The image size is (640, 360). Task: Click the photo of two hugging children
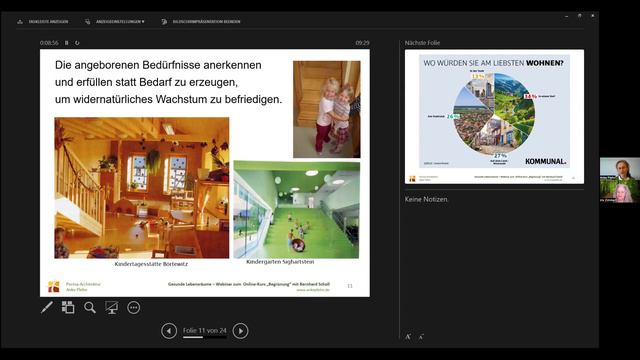[x=327, y=109]
